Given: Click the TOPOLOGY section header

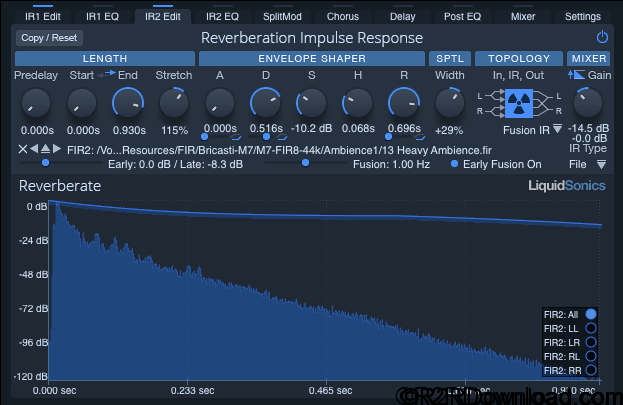Looking at the screenshot, I should (x=519, y=58).
